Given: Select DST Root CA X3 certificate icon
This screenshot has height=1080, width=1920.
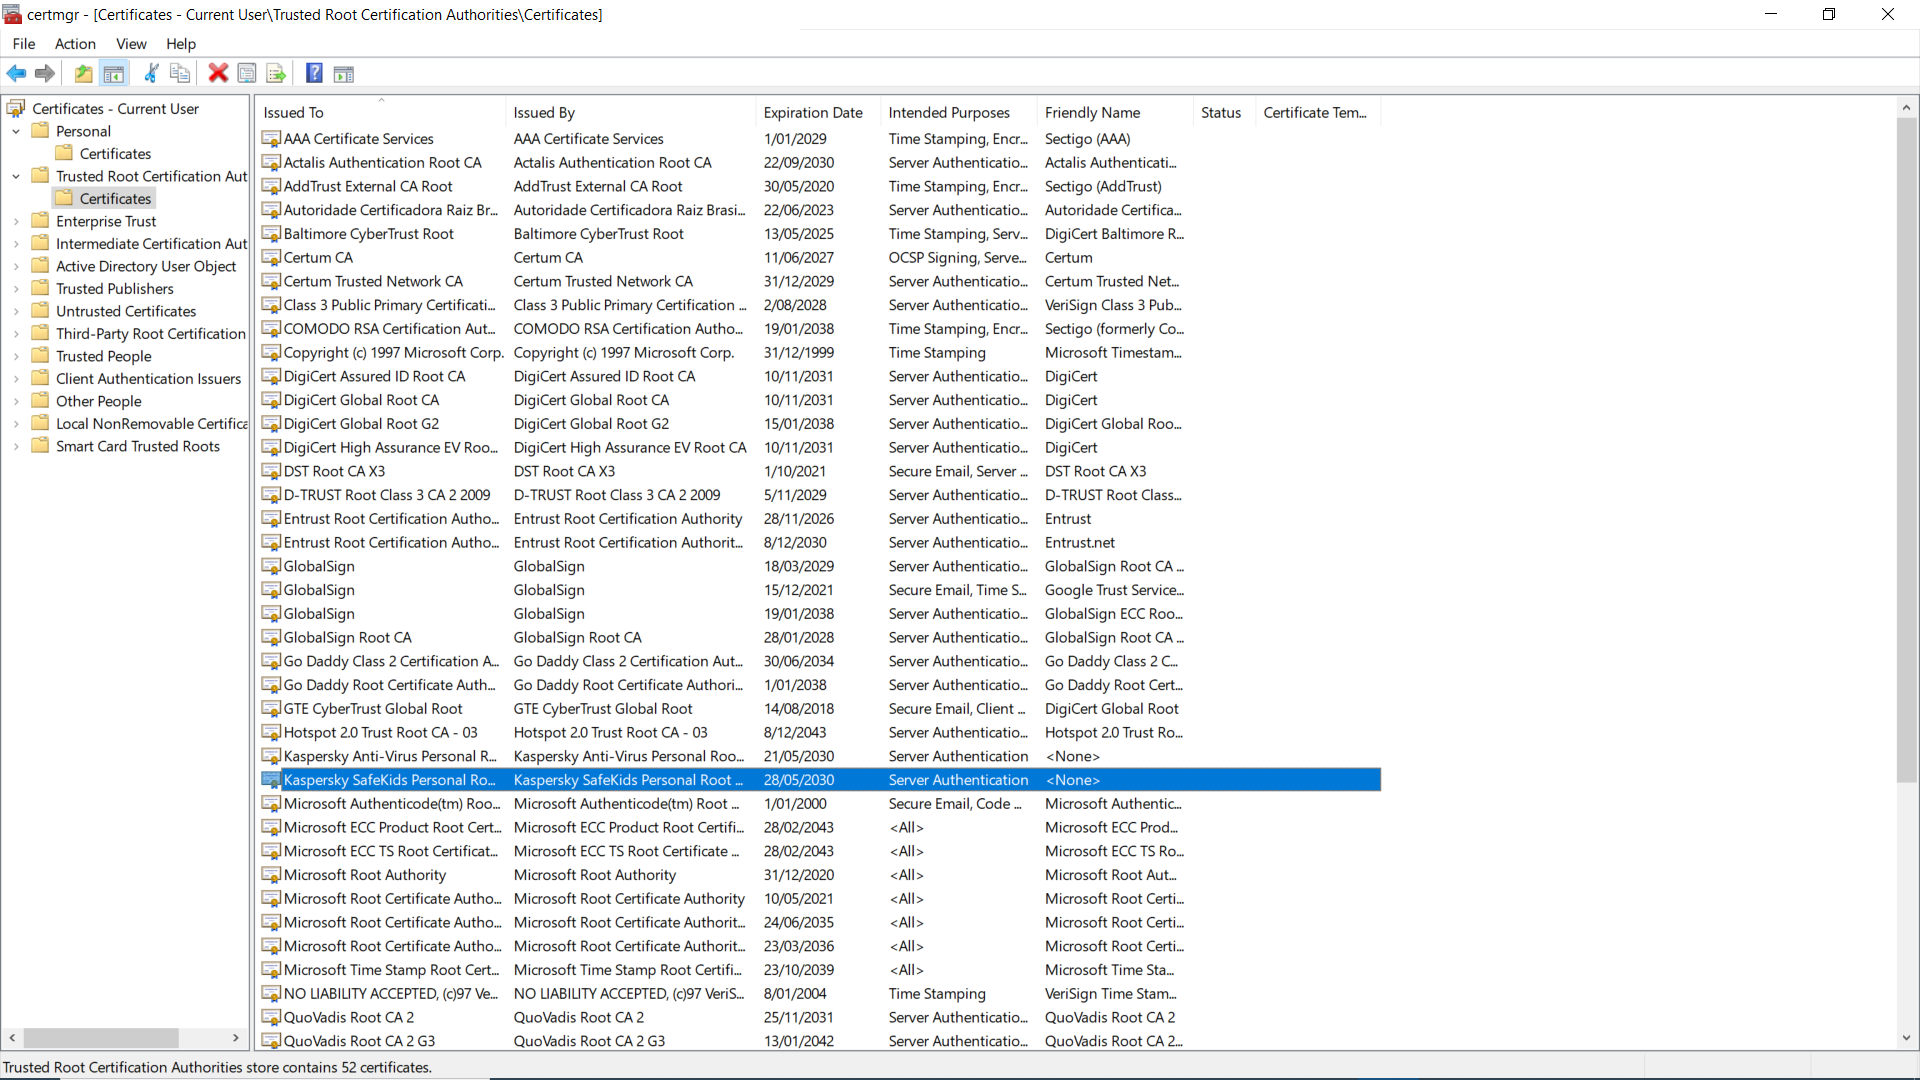Looking at the screenshot, I should (271, 471).
